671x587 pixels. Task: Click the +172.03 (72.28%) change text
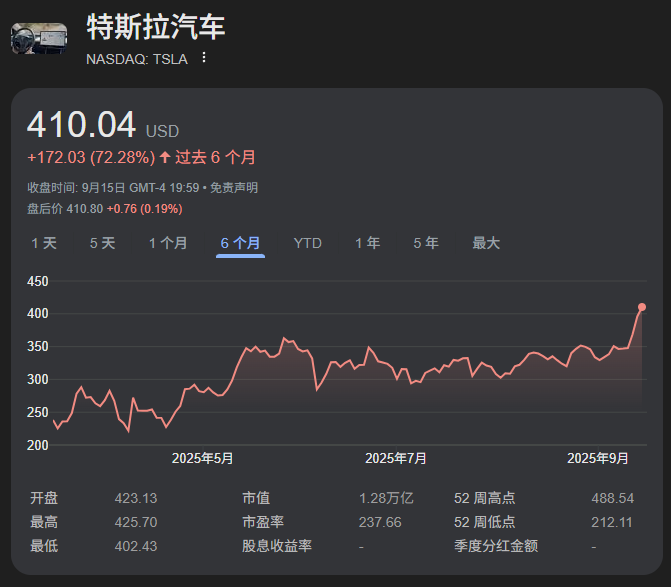tap(91, 157)
